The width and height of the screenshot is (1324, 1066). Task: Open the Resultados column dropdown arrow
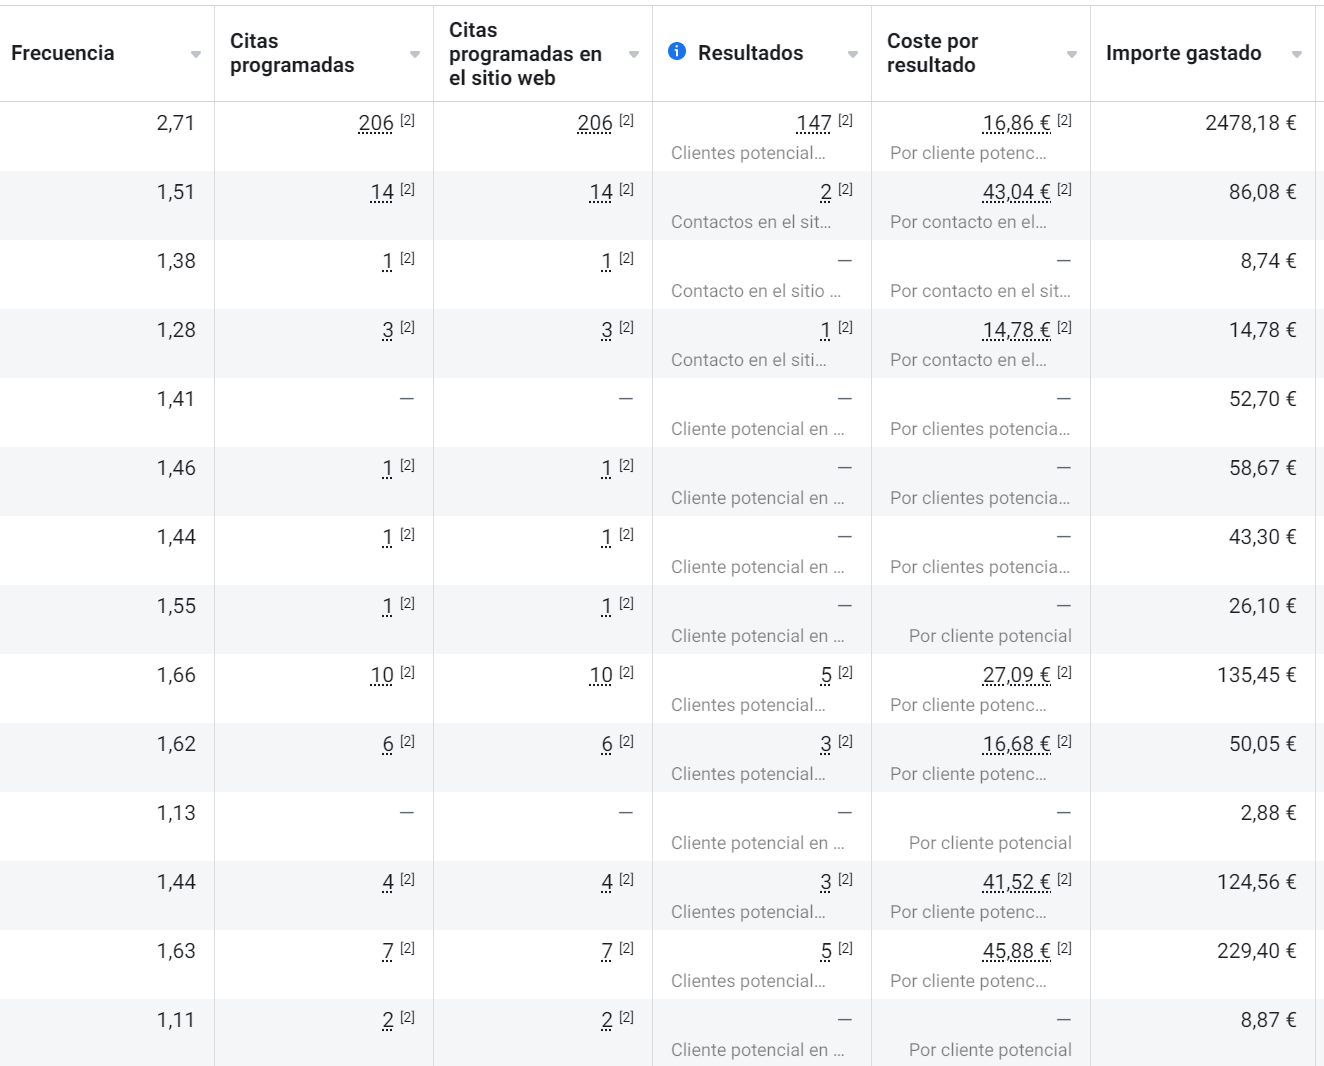pyautogui.click(x=853, y=54)
